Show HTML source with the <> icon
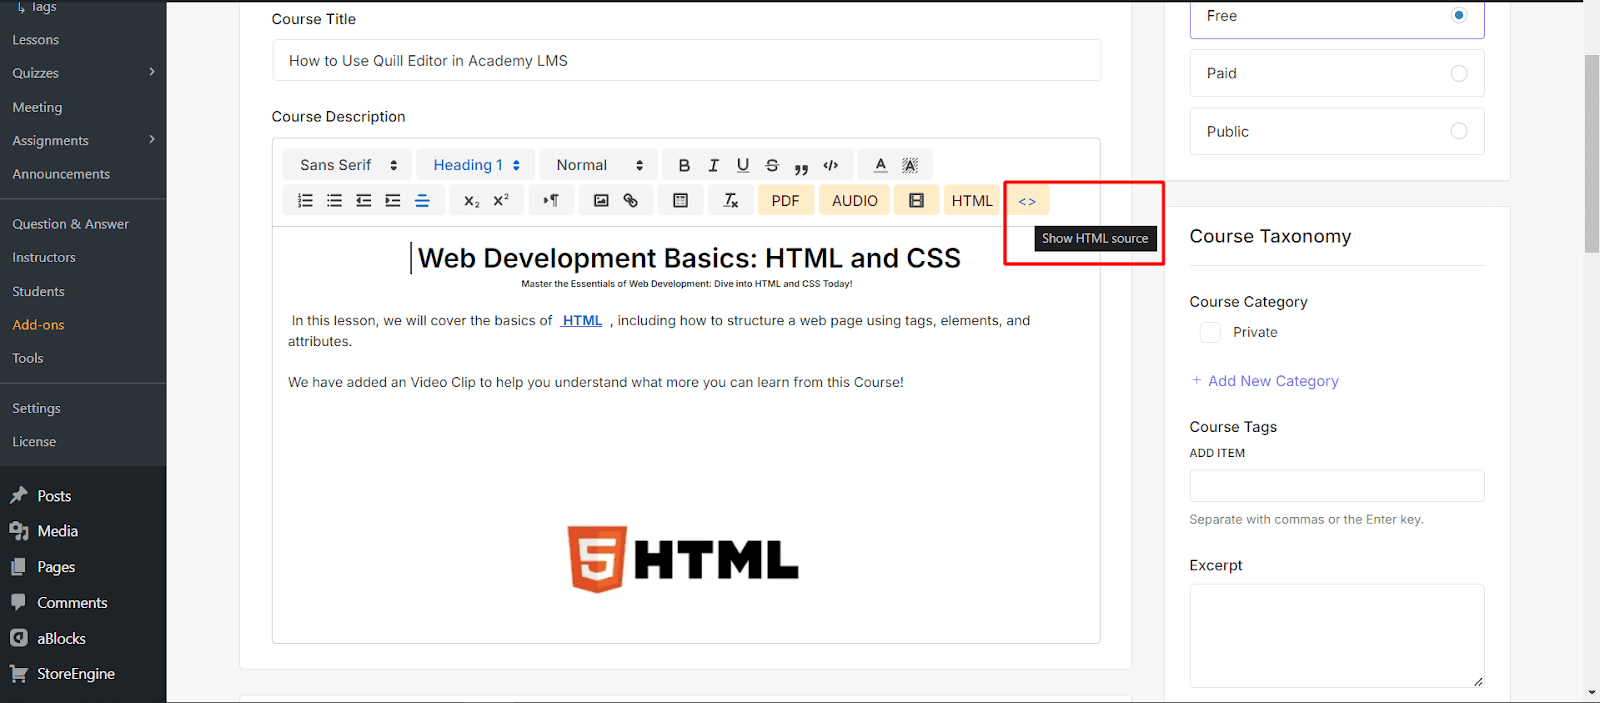The width and height of the screenshot is (1600, 703). (x=1027, y=201)
